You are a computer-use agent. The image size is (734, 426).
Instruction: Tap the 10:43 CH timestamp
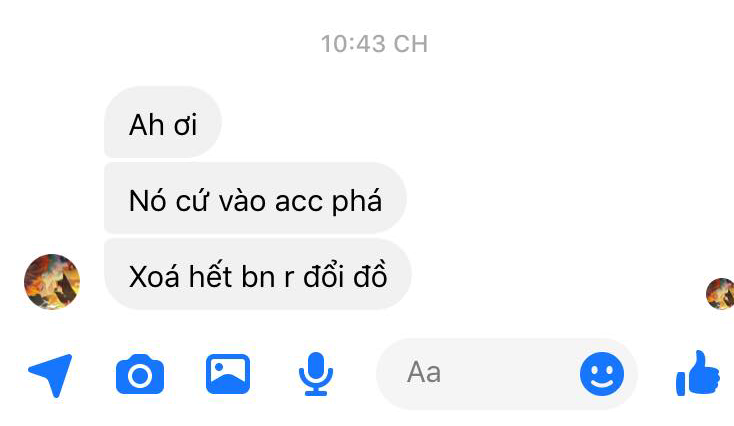[x=374, y=44]
